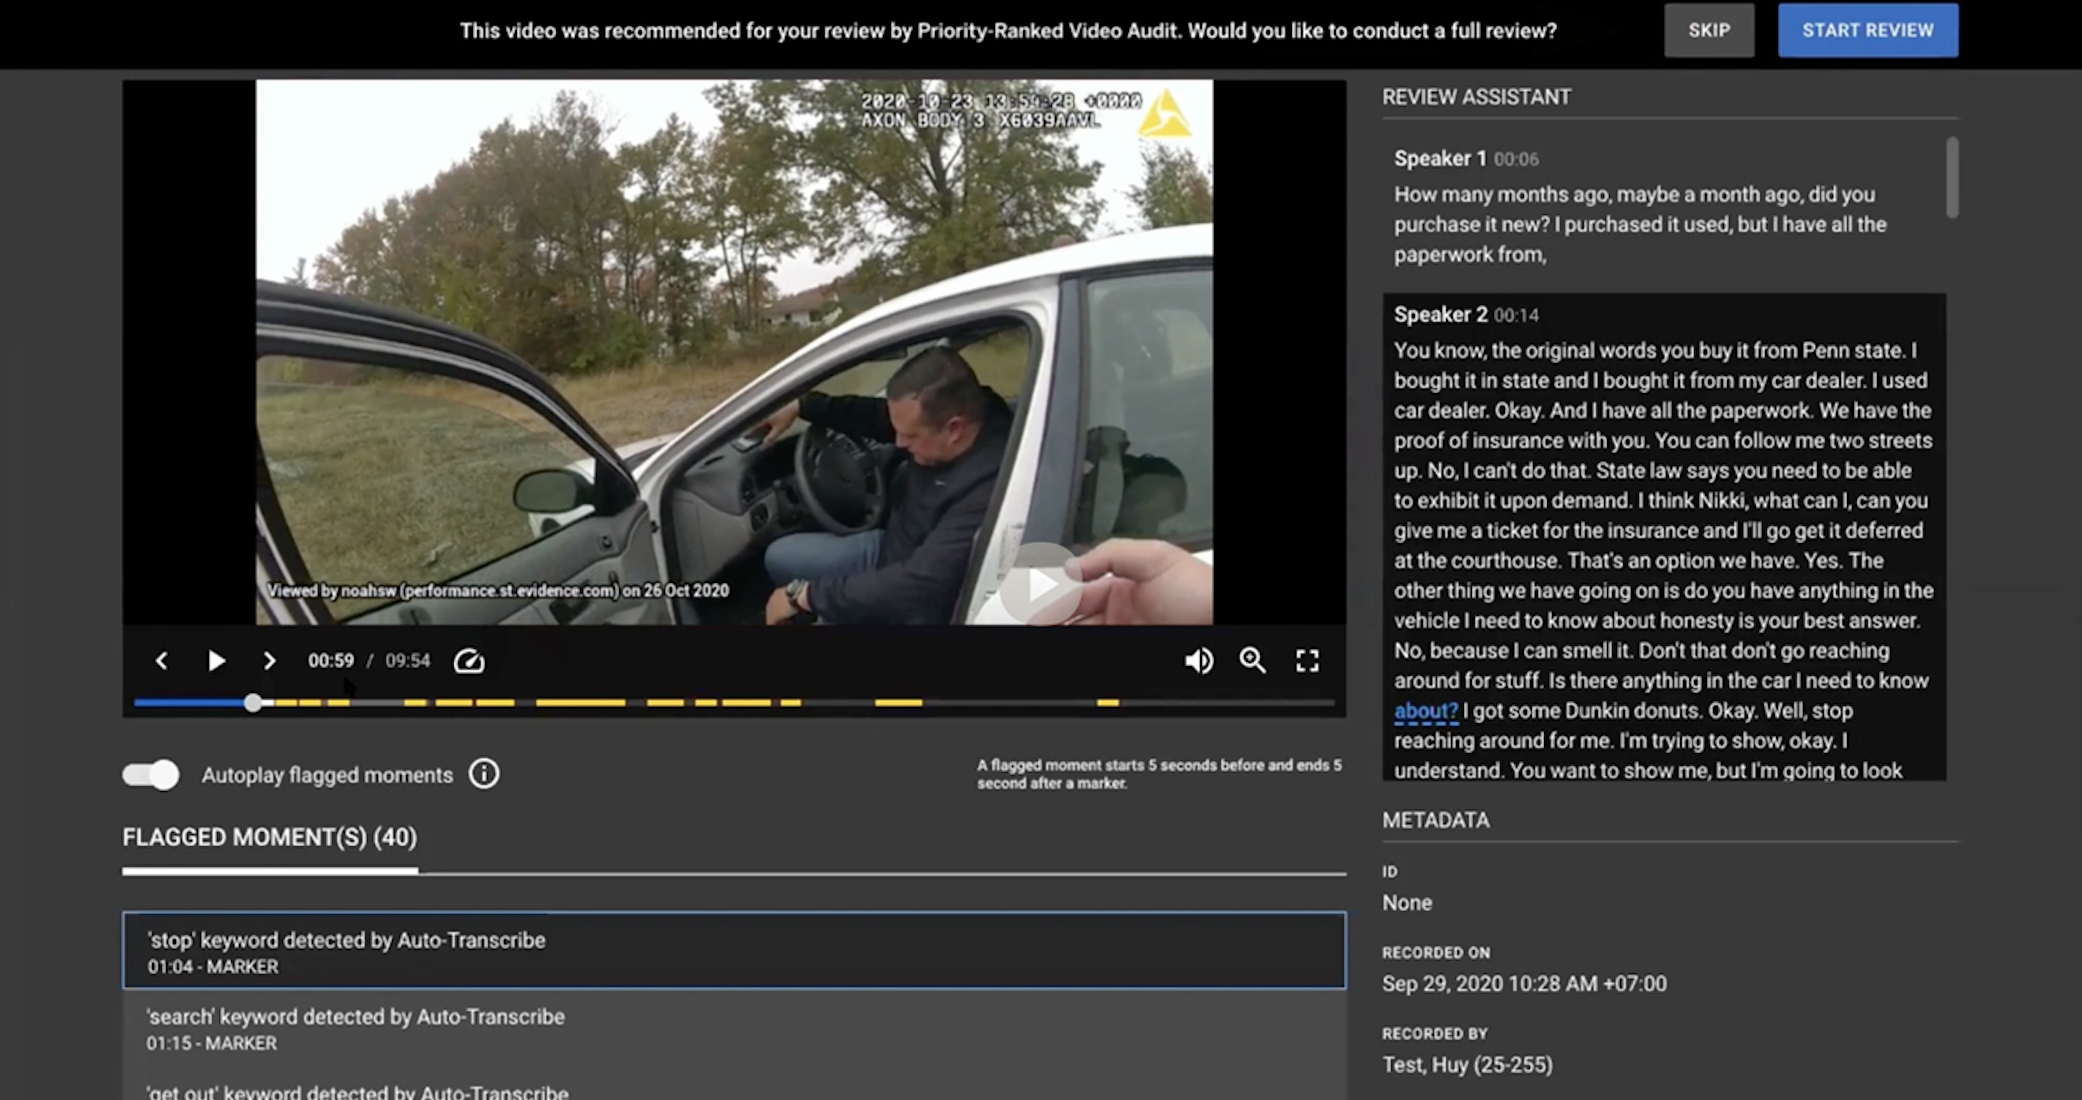Click the long yellow flagged timeline segment
The width and height of the screenshot is (2082, 1100).
click(x=580, y=703)
